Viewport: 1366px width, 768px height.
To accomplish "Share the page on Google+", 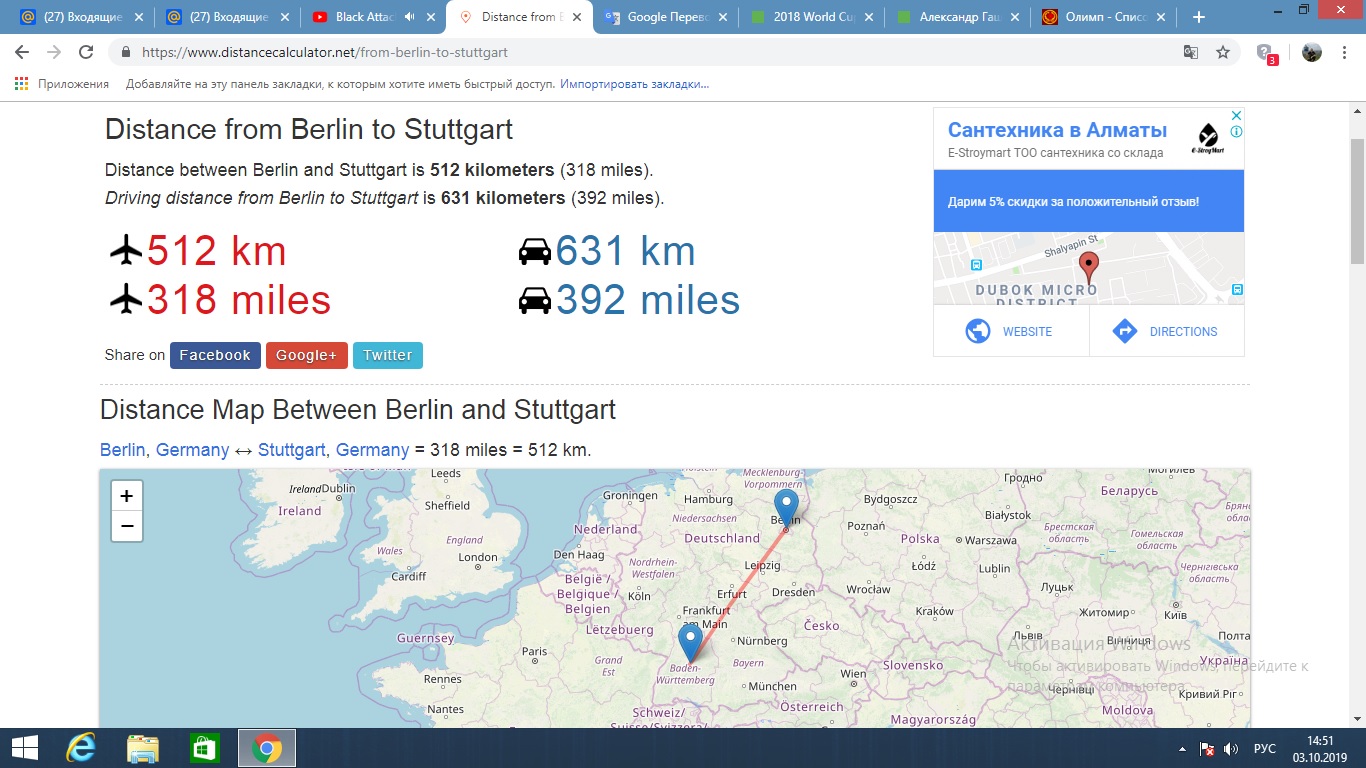I will (x=307, y=355).
